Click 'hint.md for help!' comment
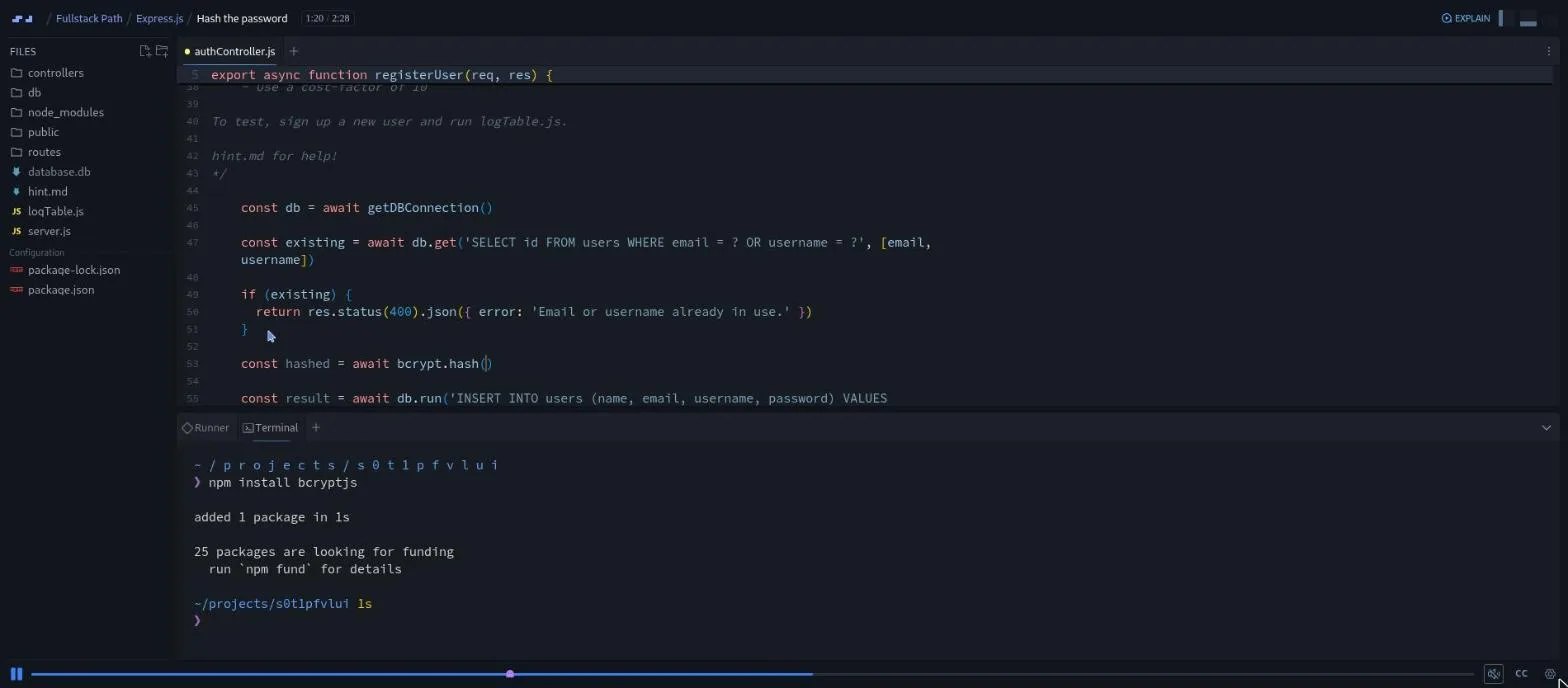This screenshot has width=1568, height=688. pos(274,156)
